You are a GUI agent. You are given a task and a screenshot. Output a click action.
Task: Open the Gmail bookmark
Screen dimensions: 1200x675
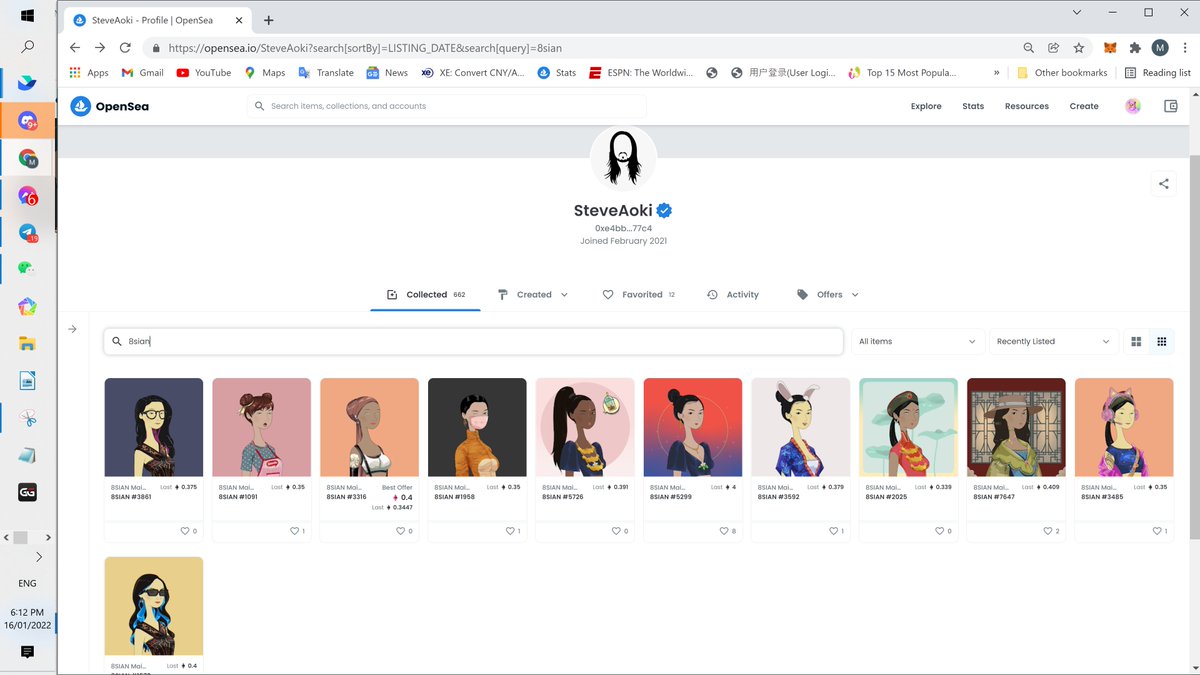click(x=142, y=72)
